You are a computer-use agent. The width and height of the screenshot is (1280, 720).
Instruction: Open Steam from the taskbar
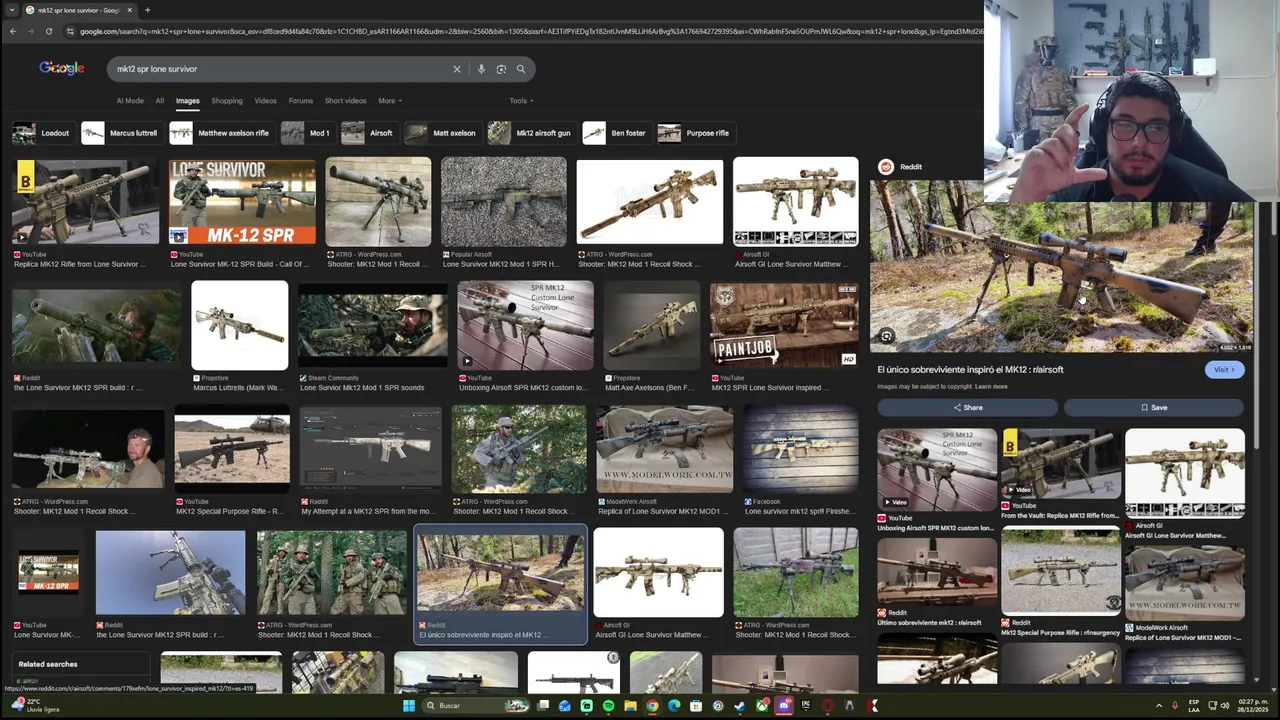click(x=740, y=706)
